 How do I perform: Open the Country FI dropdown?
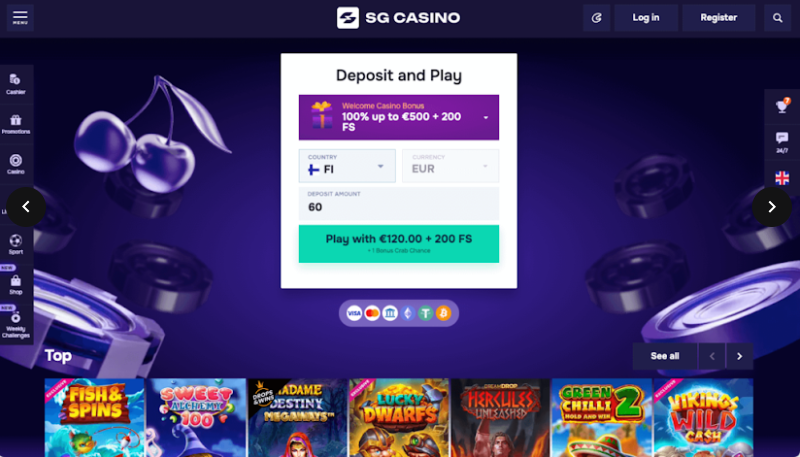coord(347,166)
